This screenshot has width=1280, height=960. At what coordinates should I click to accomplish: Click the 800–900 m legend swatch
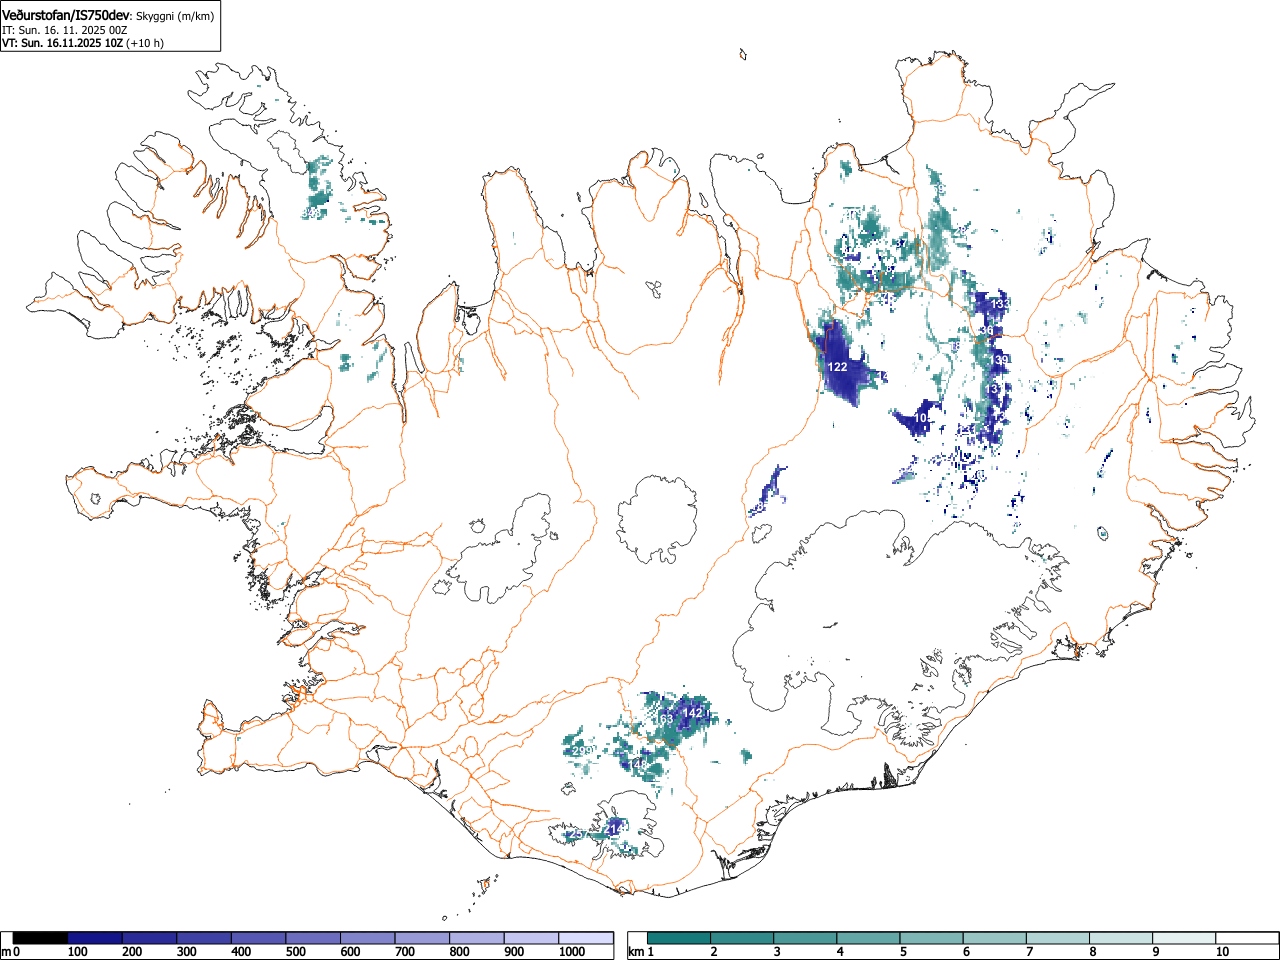[x=476, y=938]
